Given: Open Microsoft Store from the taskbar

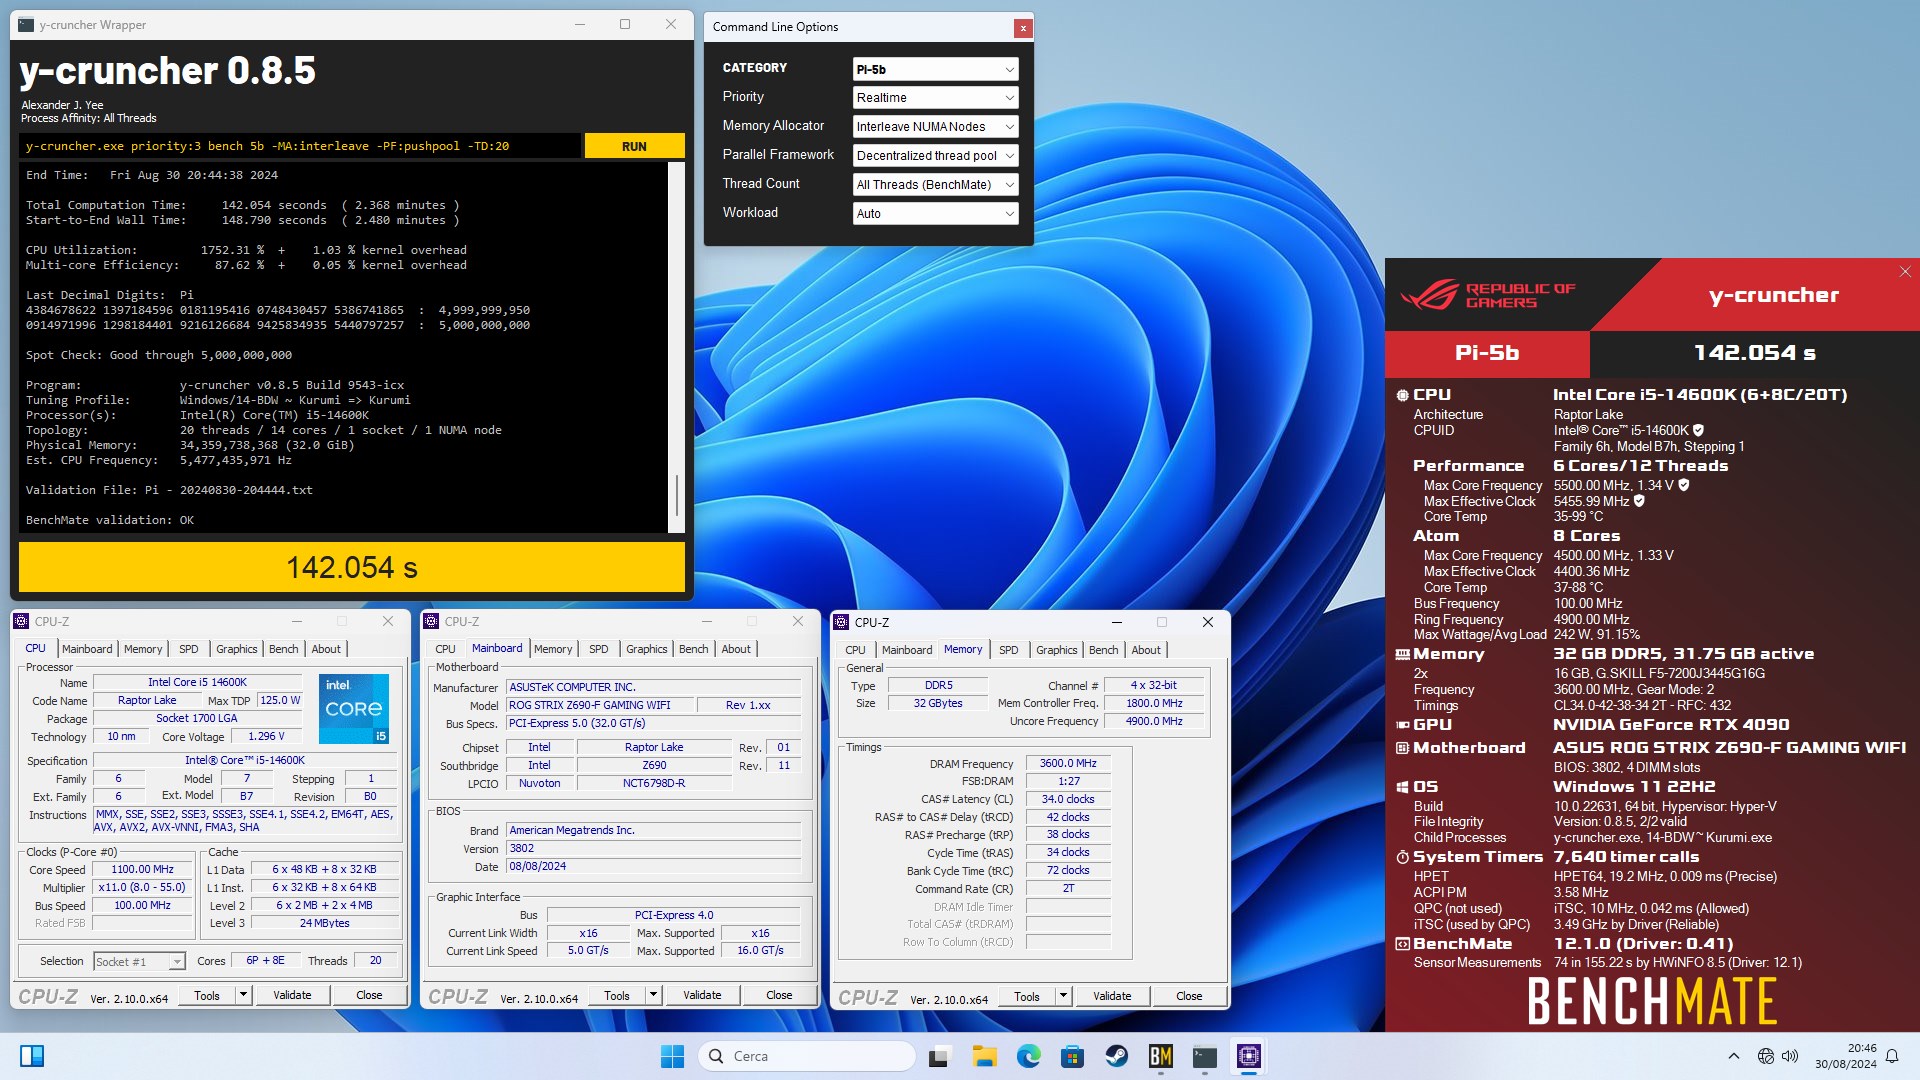Looking at the screenshot, I should click(1072, 1056).
